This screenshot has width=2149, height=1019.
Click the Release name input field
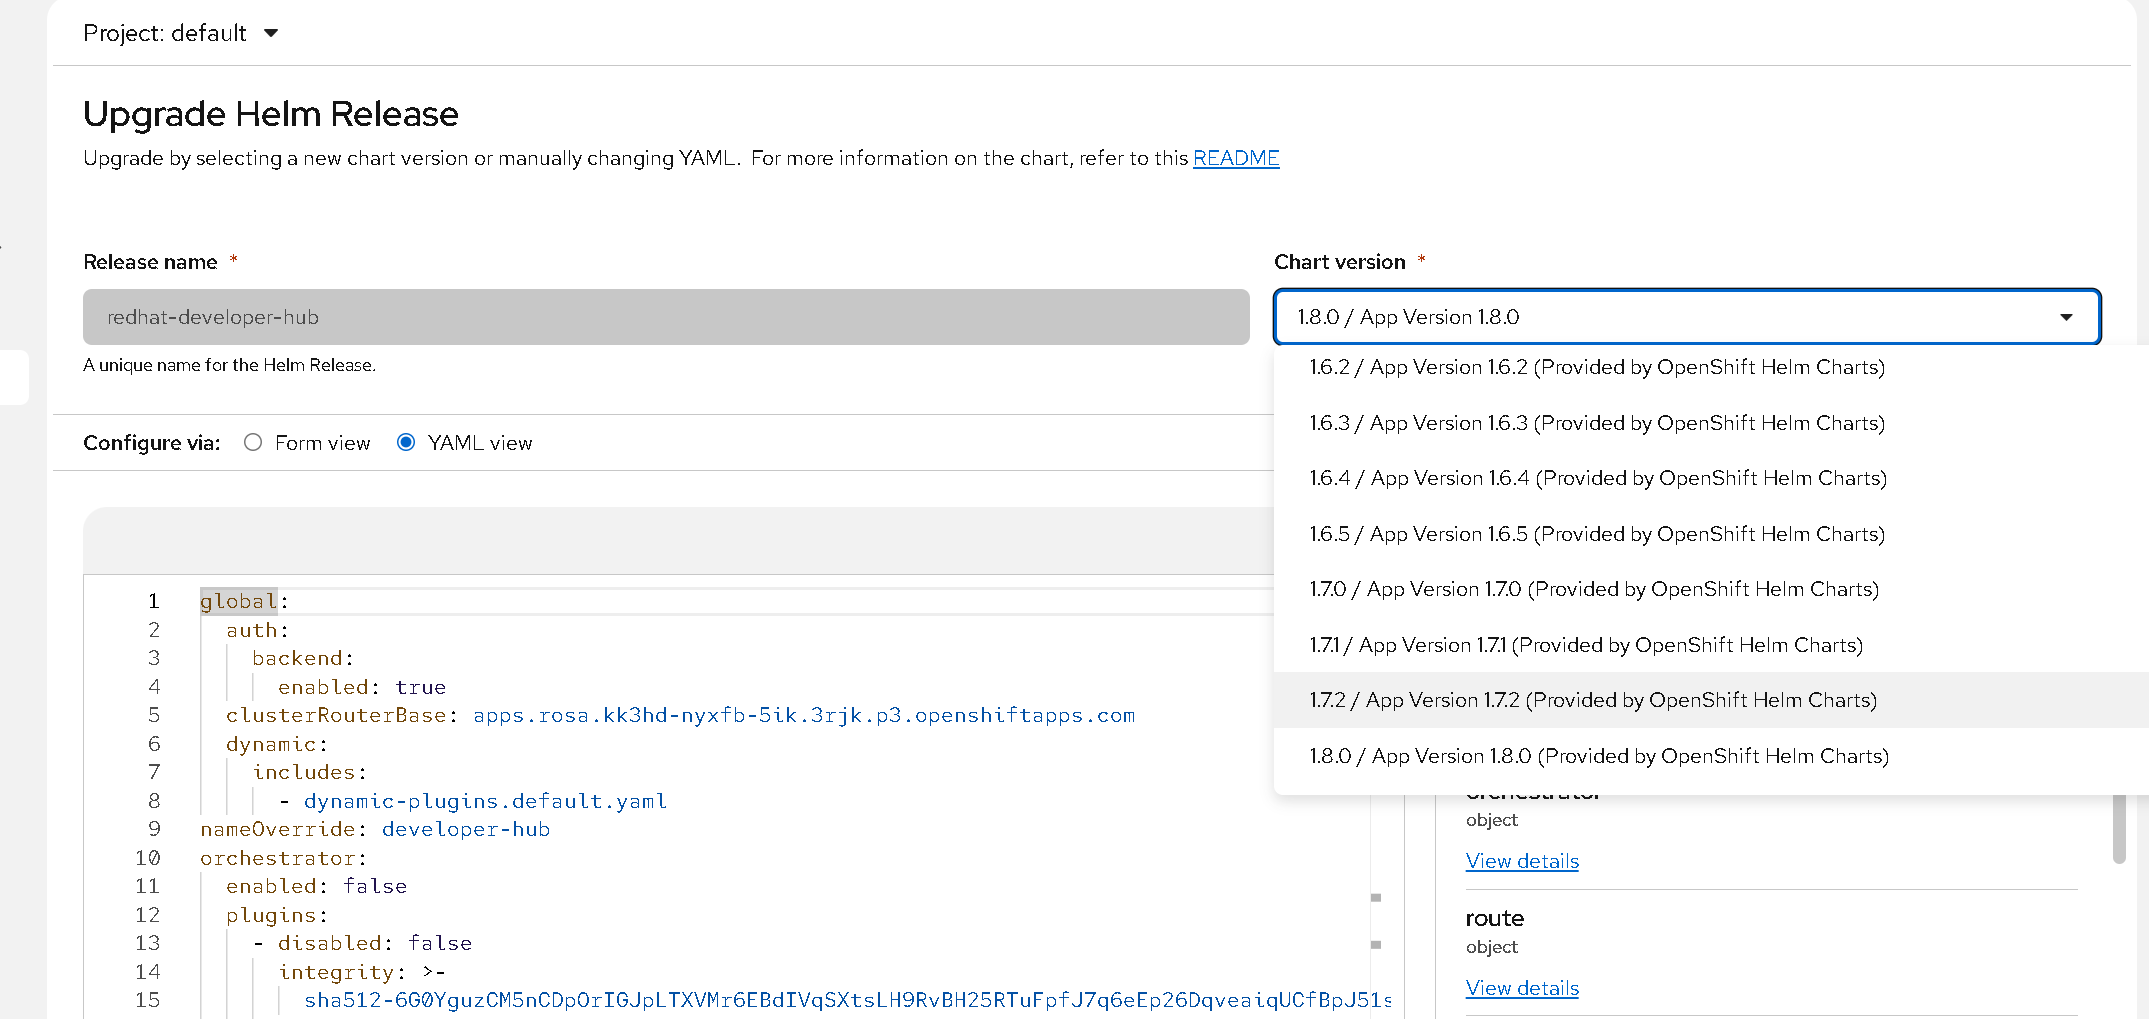tap(666, 317)
